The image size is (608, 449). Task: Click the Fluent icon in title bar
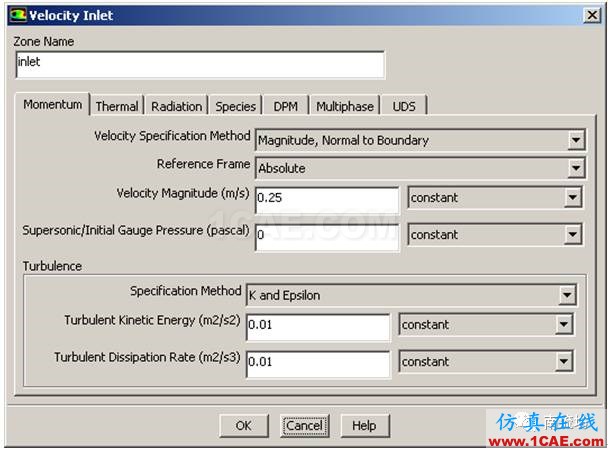pos(18,15)
